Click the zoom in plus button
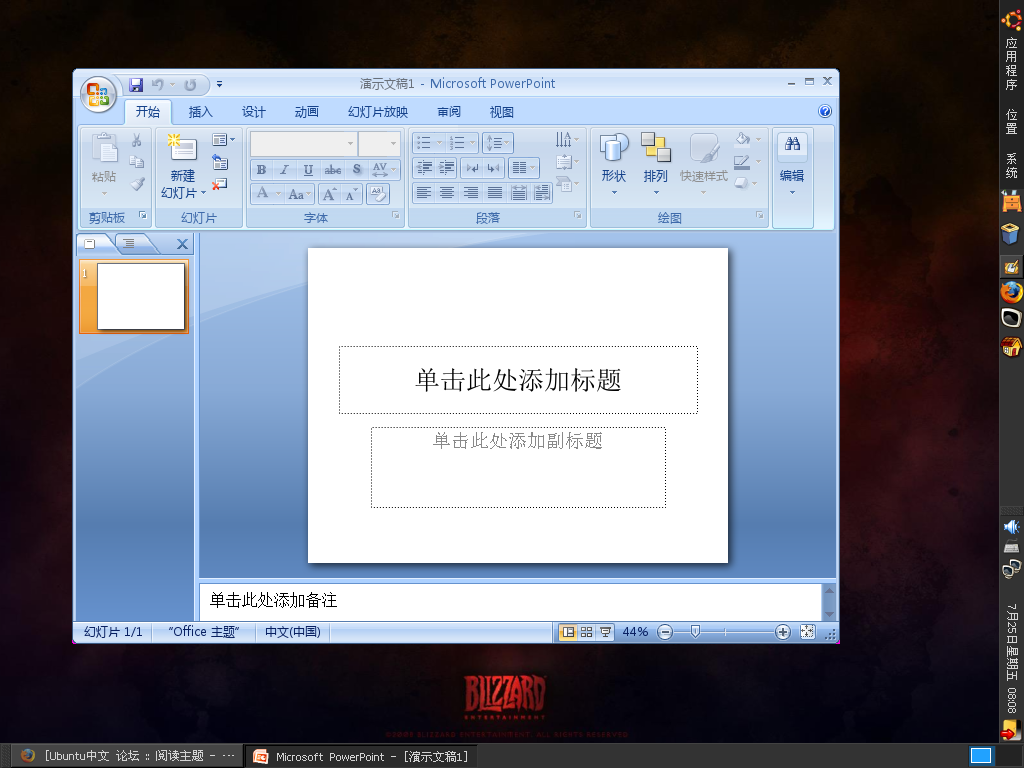This screenshot has width=1024, height=768. (x=783, y=632)
